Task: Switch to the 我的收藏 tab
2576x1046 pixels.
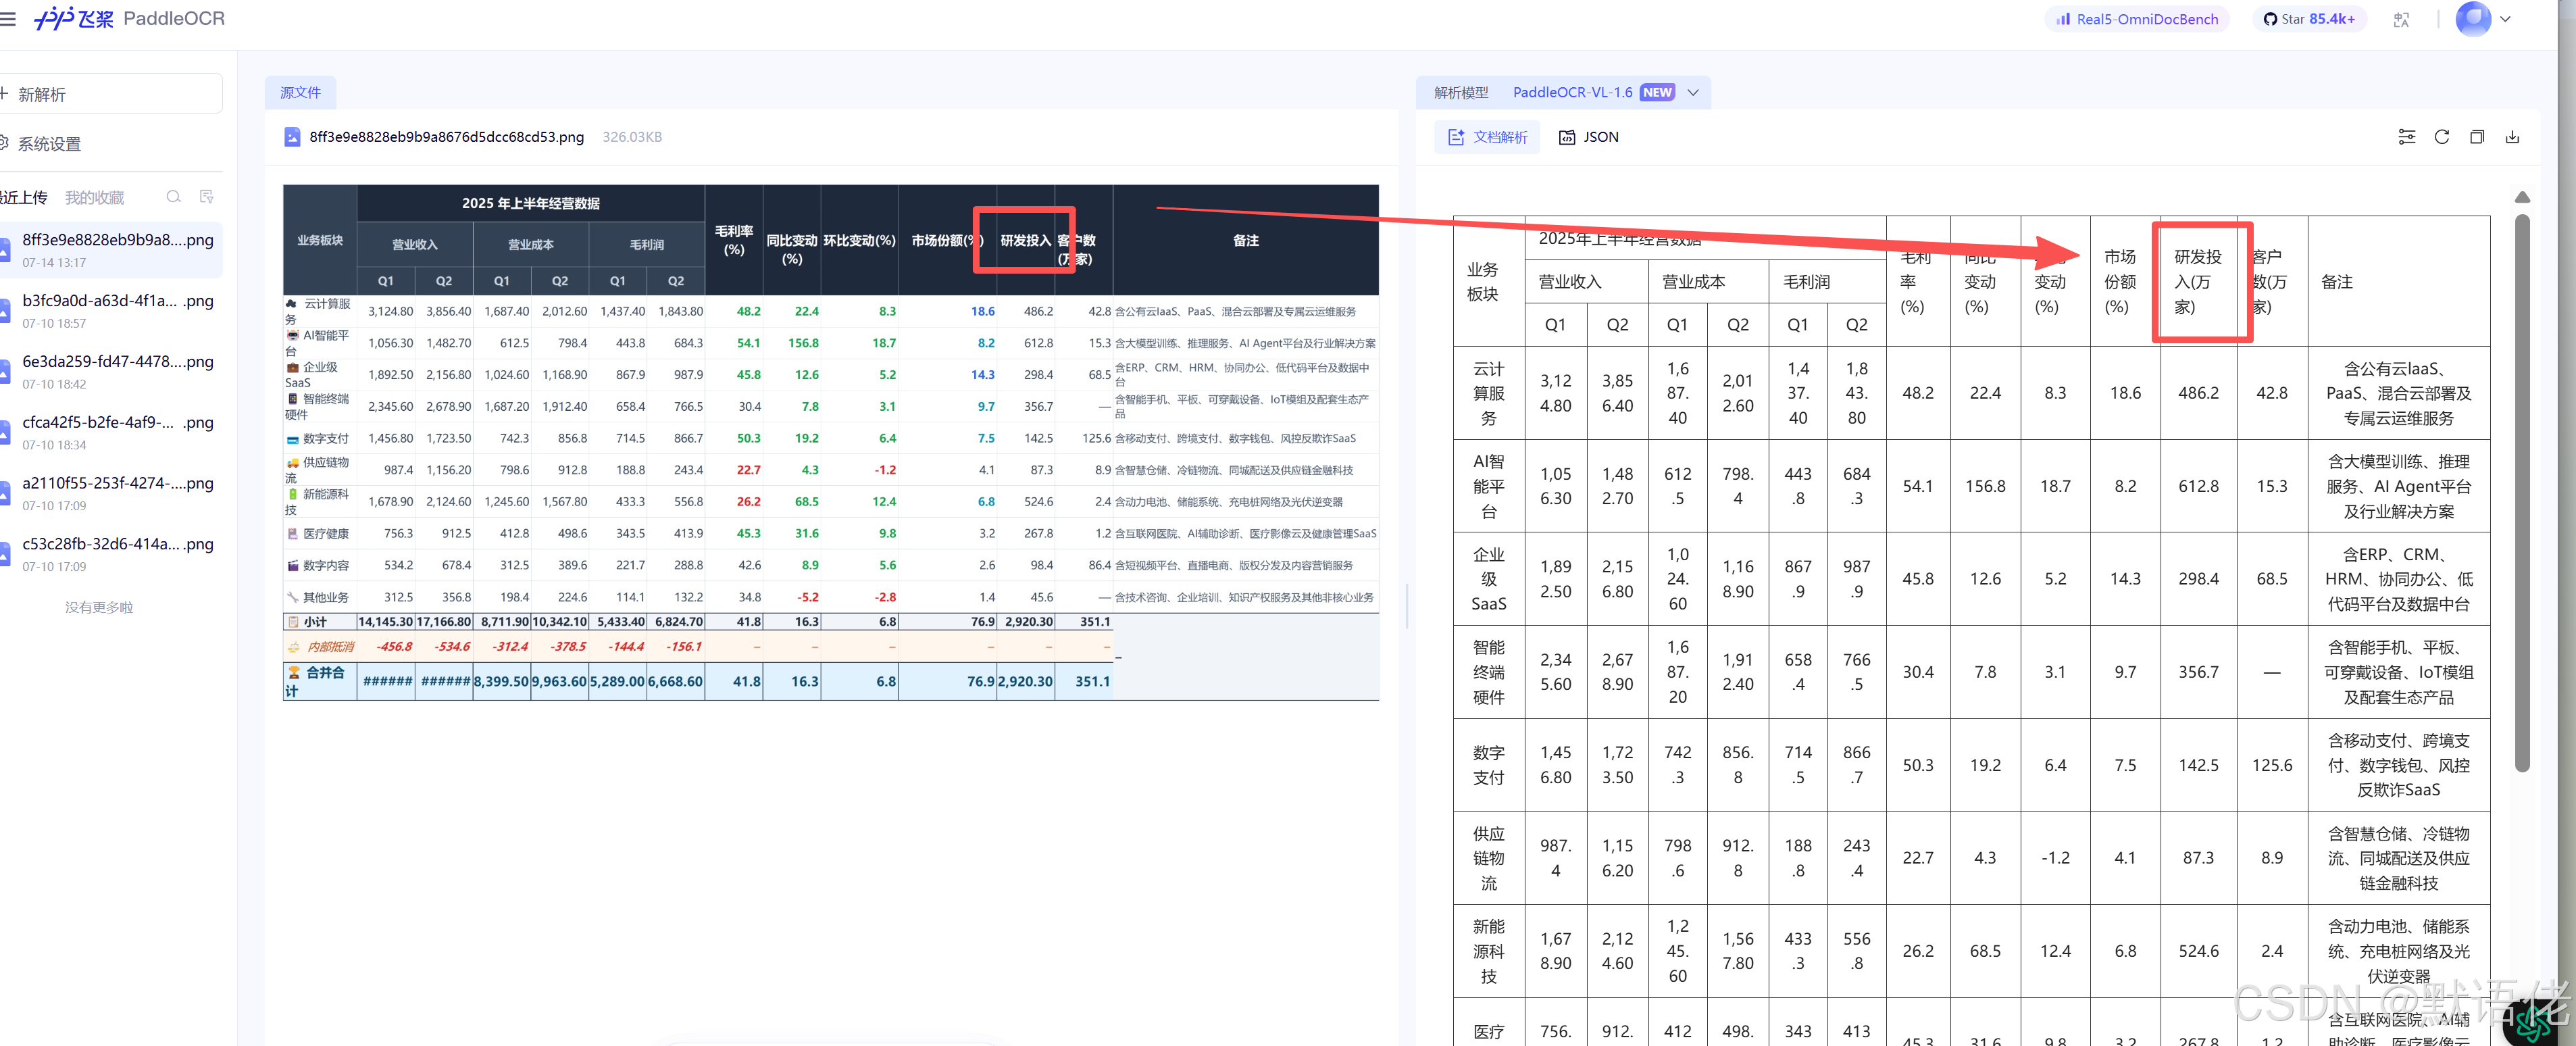Action: pos(94,197)
